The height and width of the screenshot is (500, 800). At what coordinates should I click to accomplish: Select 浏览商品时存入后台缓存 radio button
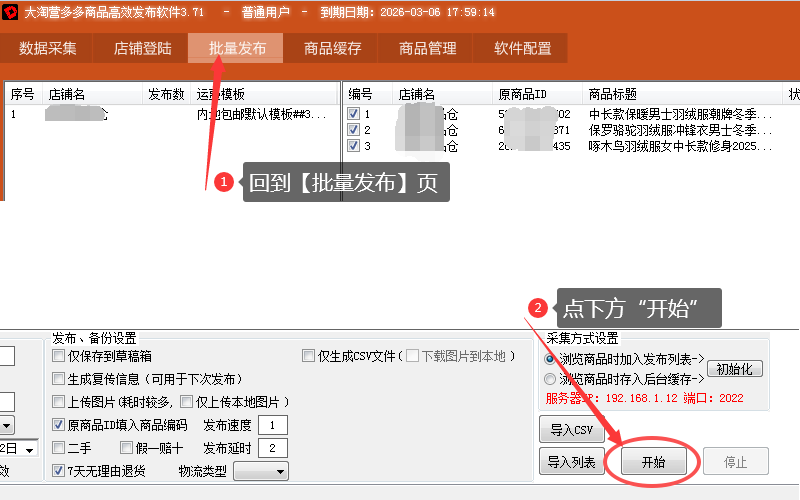click(x=550, y=380)
